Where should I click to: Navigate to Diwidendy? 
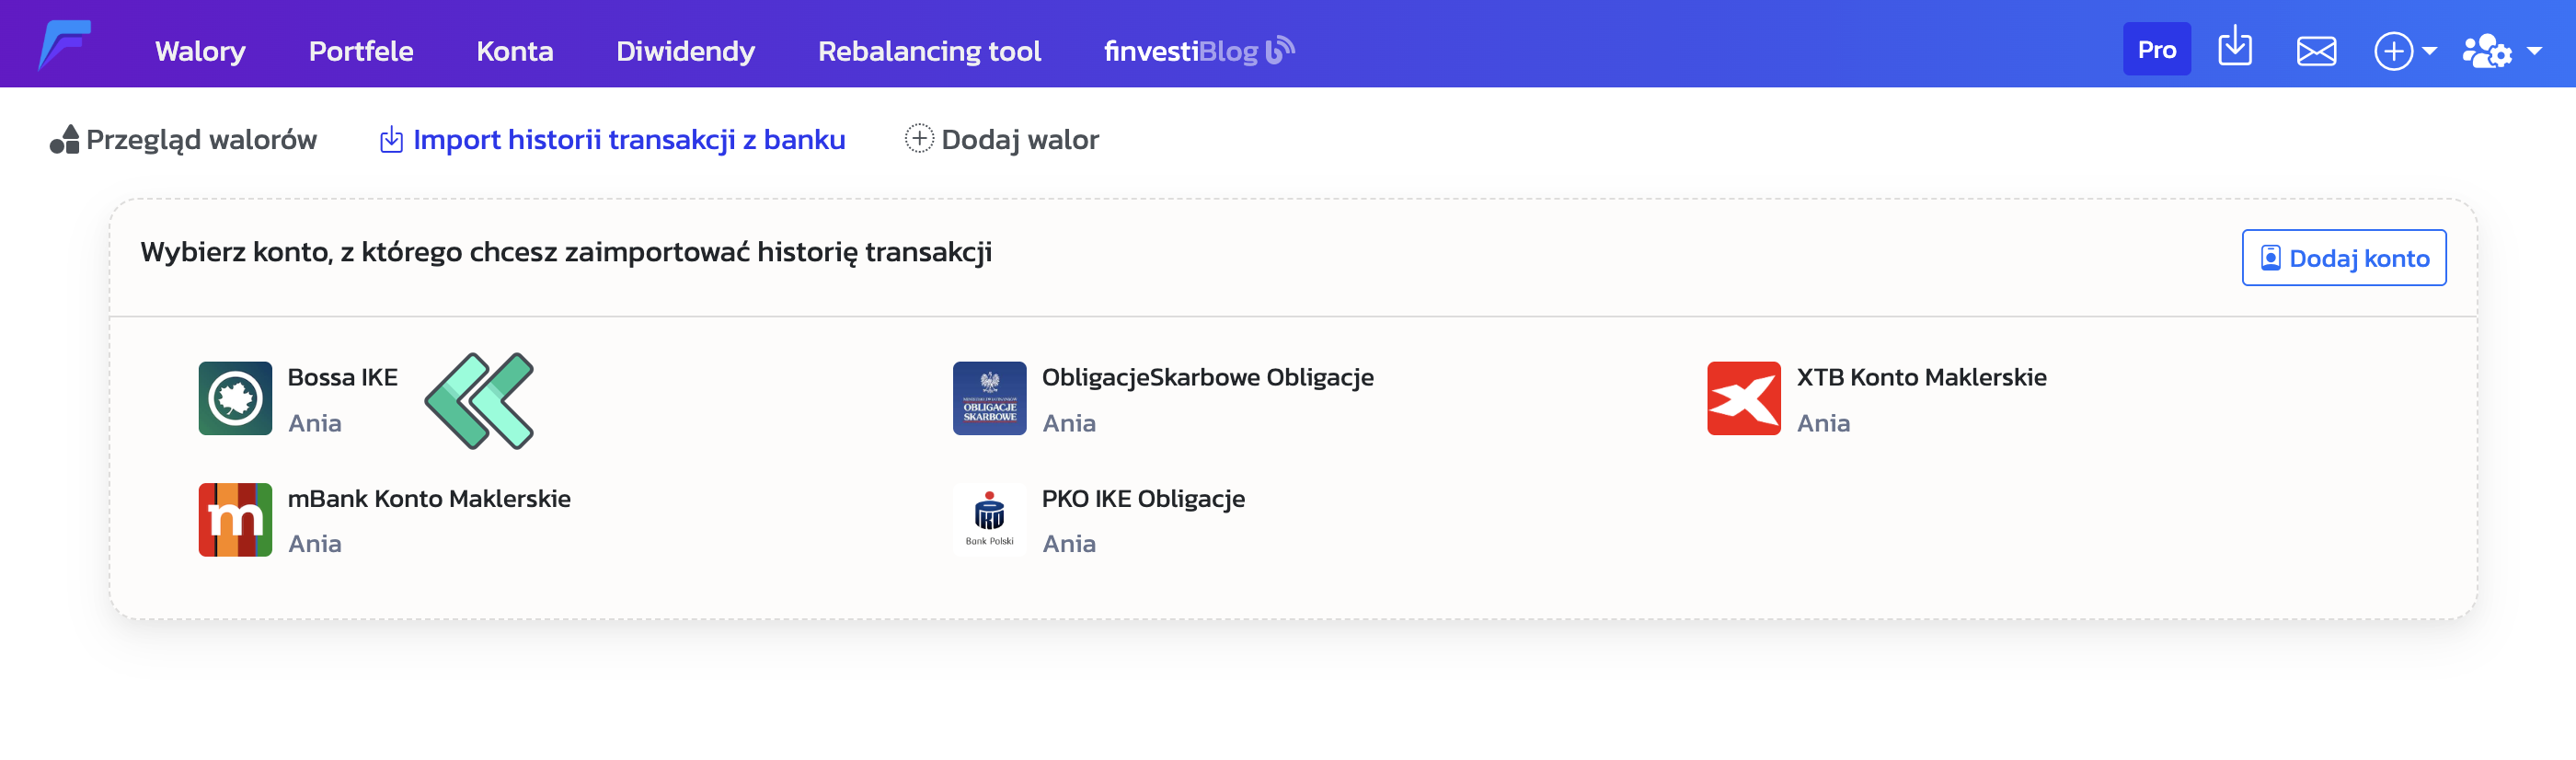point(685,51)
